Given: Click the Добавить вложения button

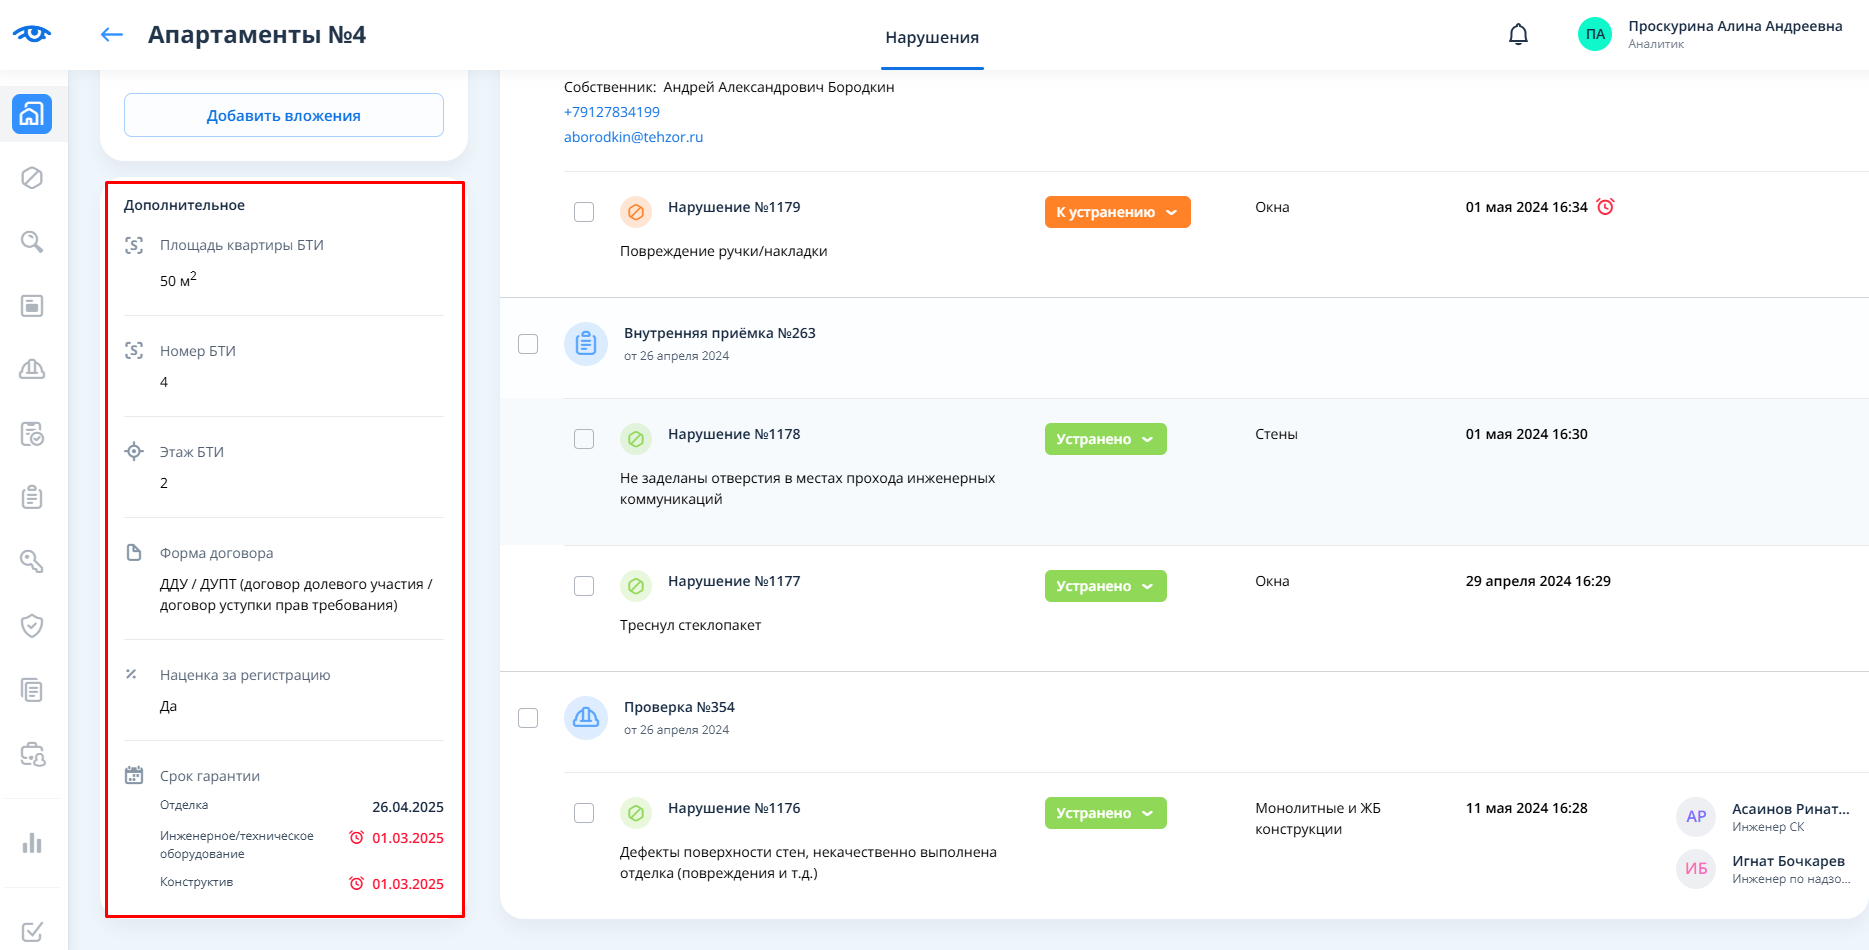Looking at the screenshot, I should (284, 115).
